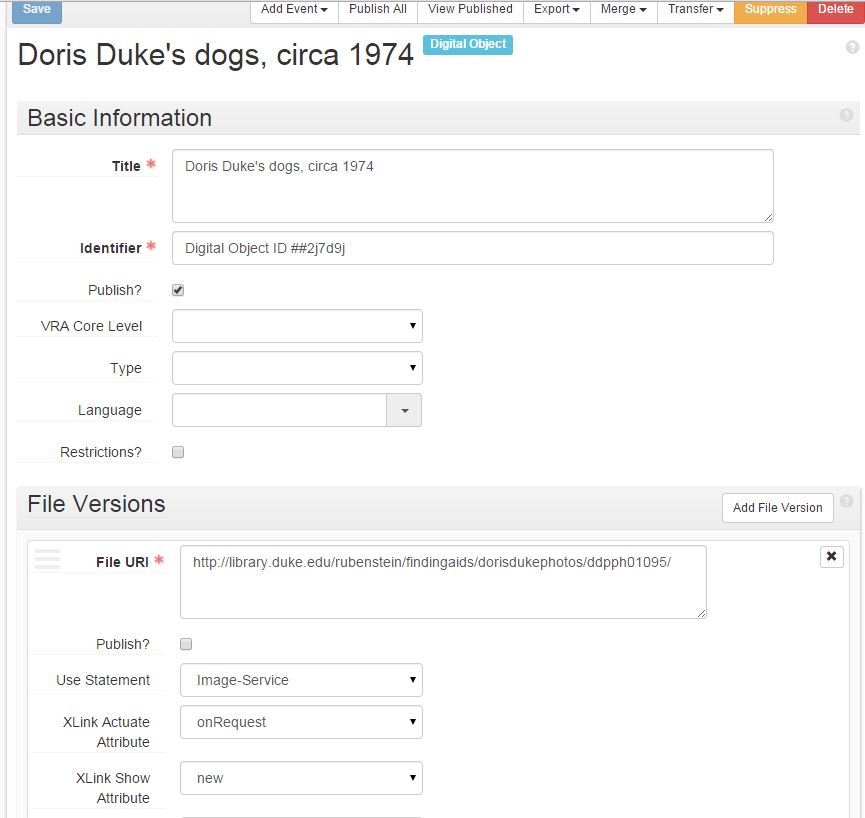This screenshot has height=818, width=865.
Task: Expand the Use Statement Image-Service dropdown
Action: click(301, 680)
